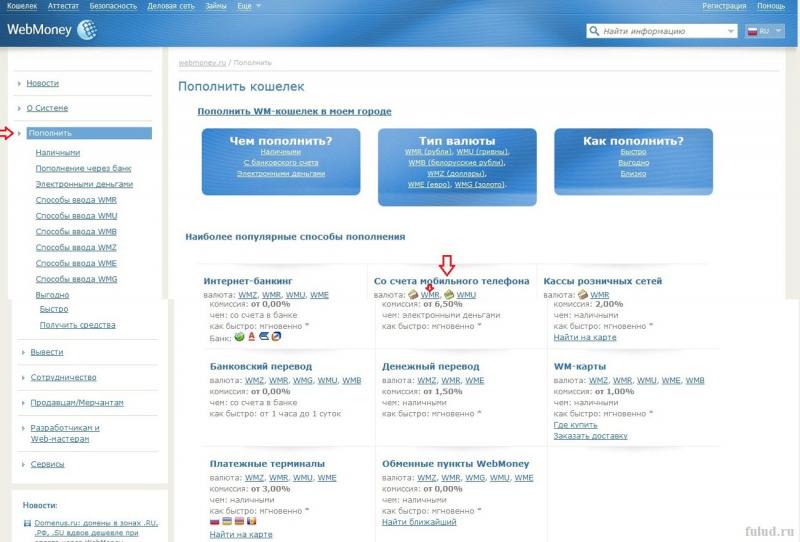Expand the Сотрудничество sidebar section
The height and width of the screenshot is (542, 800).
[62, 377]
